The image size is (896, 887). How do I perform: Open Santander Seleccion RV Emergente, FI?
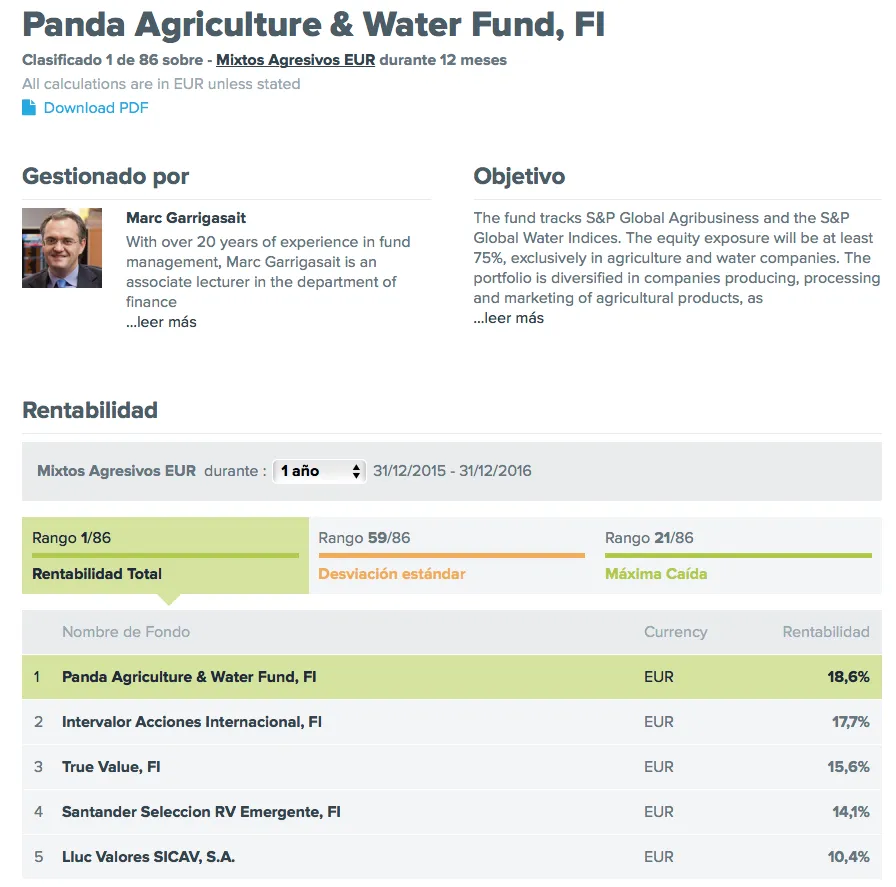point(201,812)
